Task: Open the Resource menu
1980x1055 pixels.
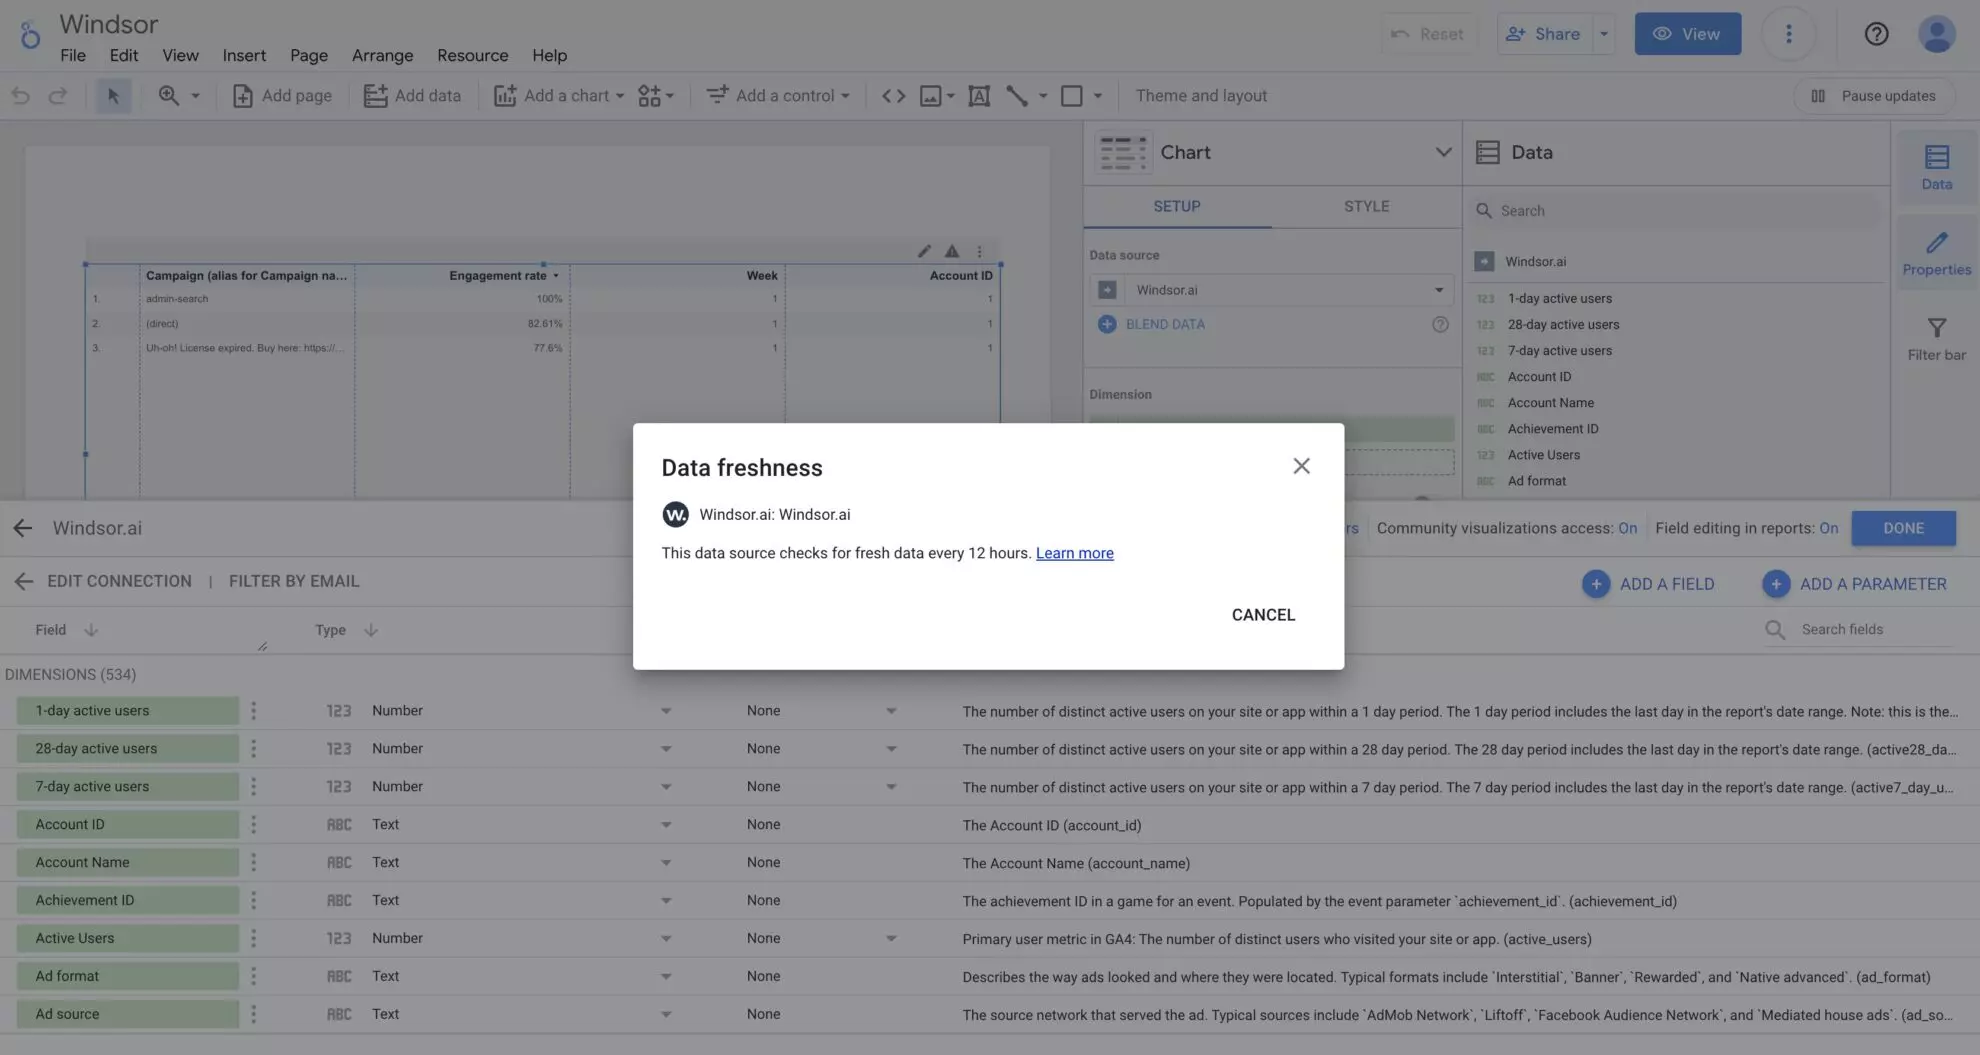Action: [472, 56]
